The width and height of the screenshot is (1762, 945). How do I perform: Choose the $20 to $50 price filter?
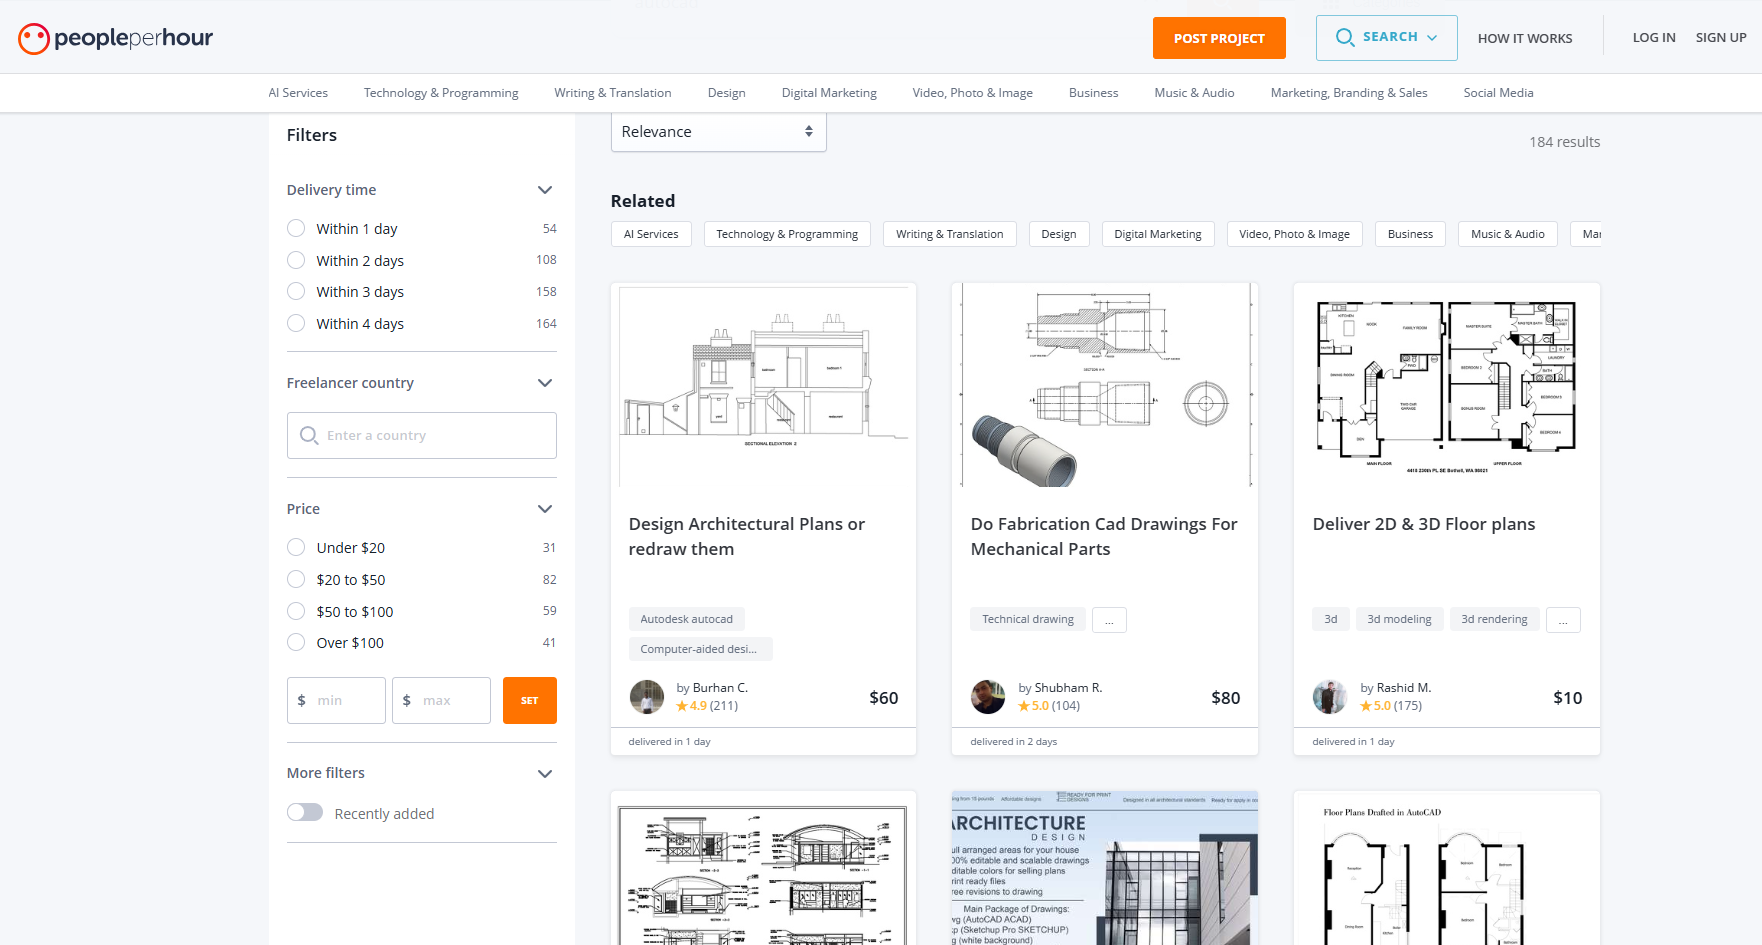click(x=296, y=580)
